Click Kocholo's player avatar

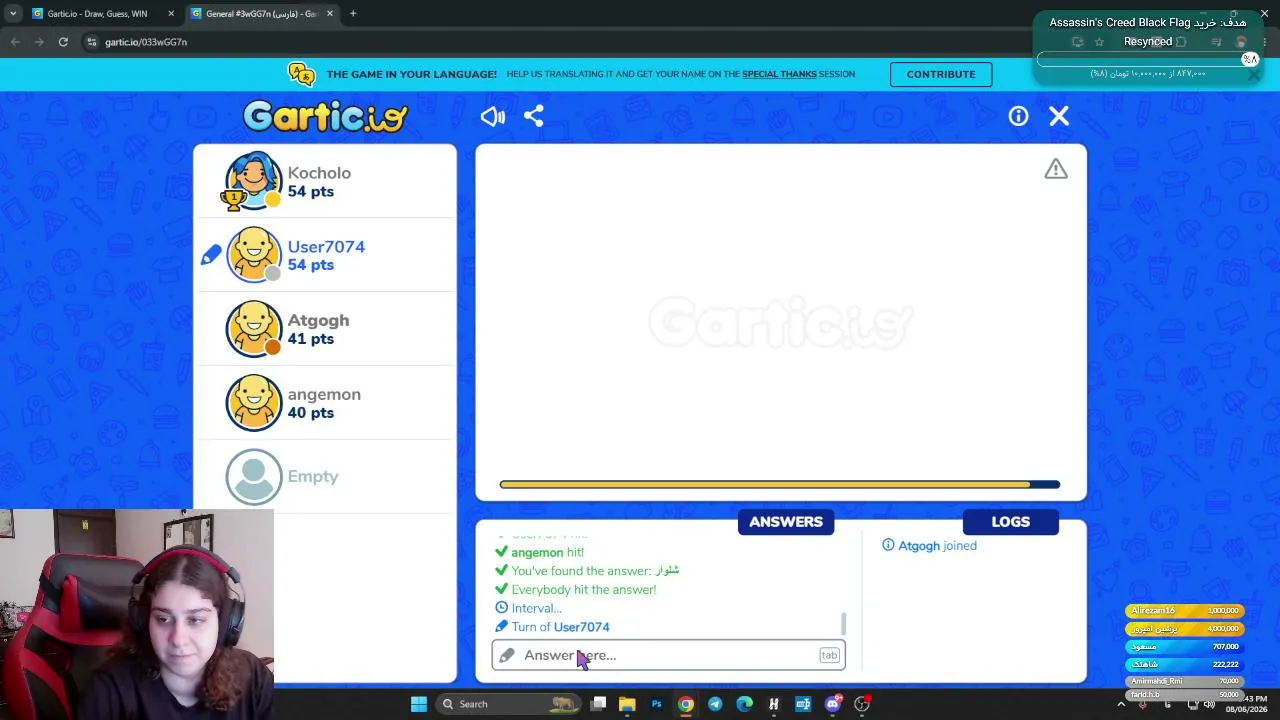pyautogui.click(x=253, y=180)
